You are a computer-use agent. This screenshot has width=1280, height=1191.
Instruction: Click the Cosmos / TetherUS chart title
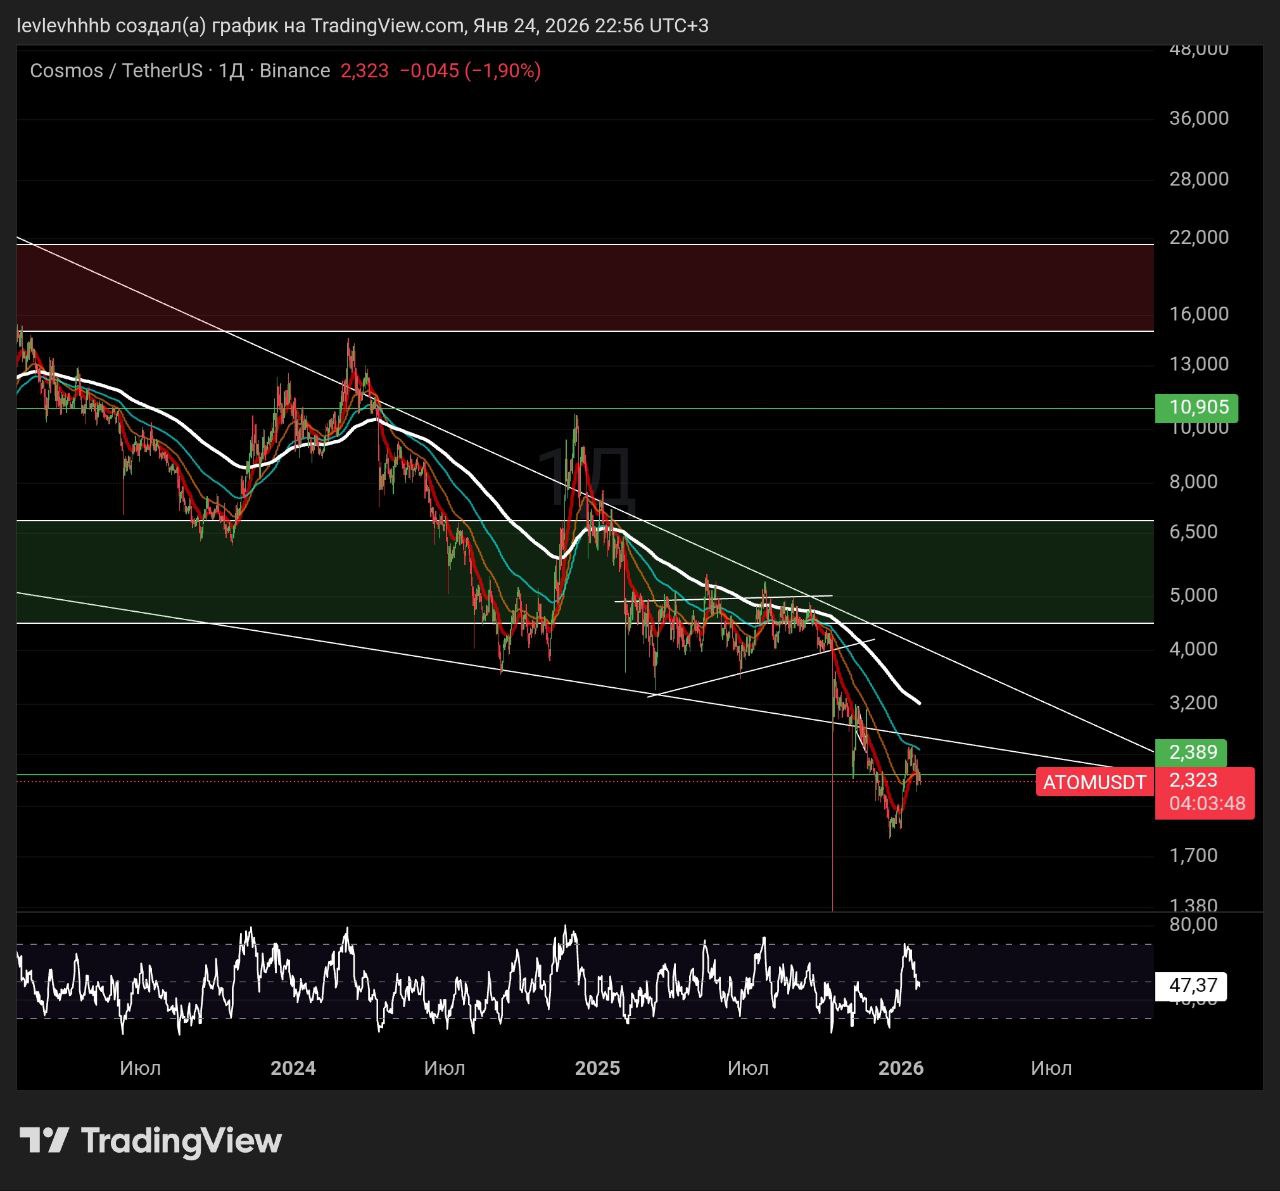(x=116, y=71)
